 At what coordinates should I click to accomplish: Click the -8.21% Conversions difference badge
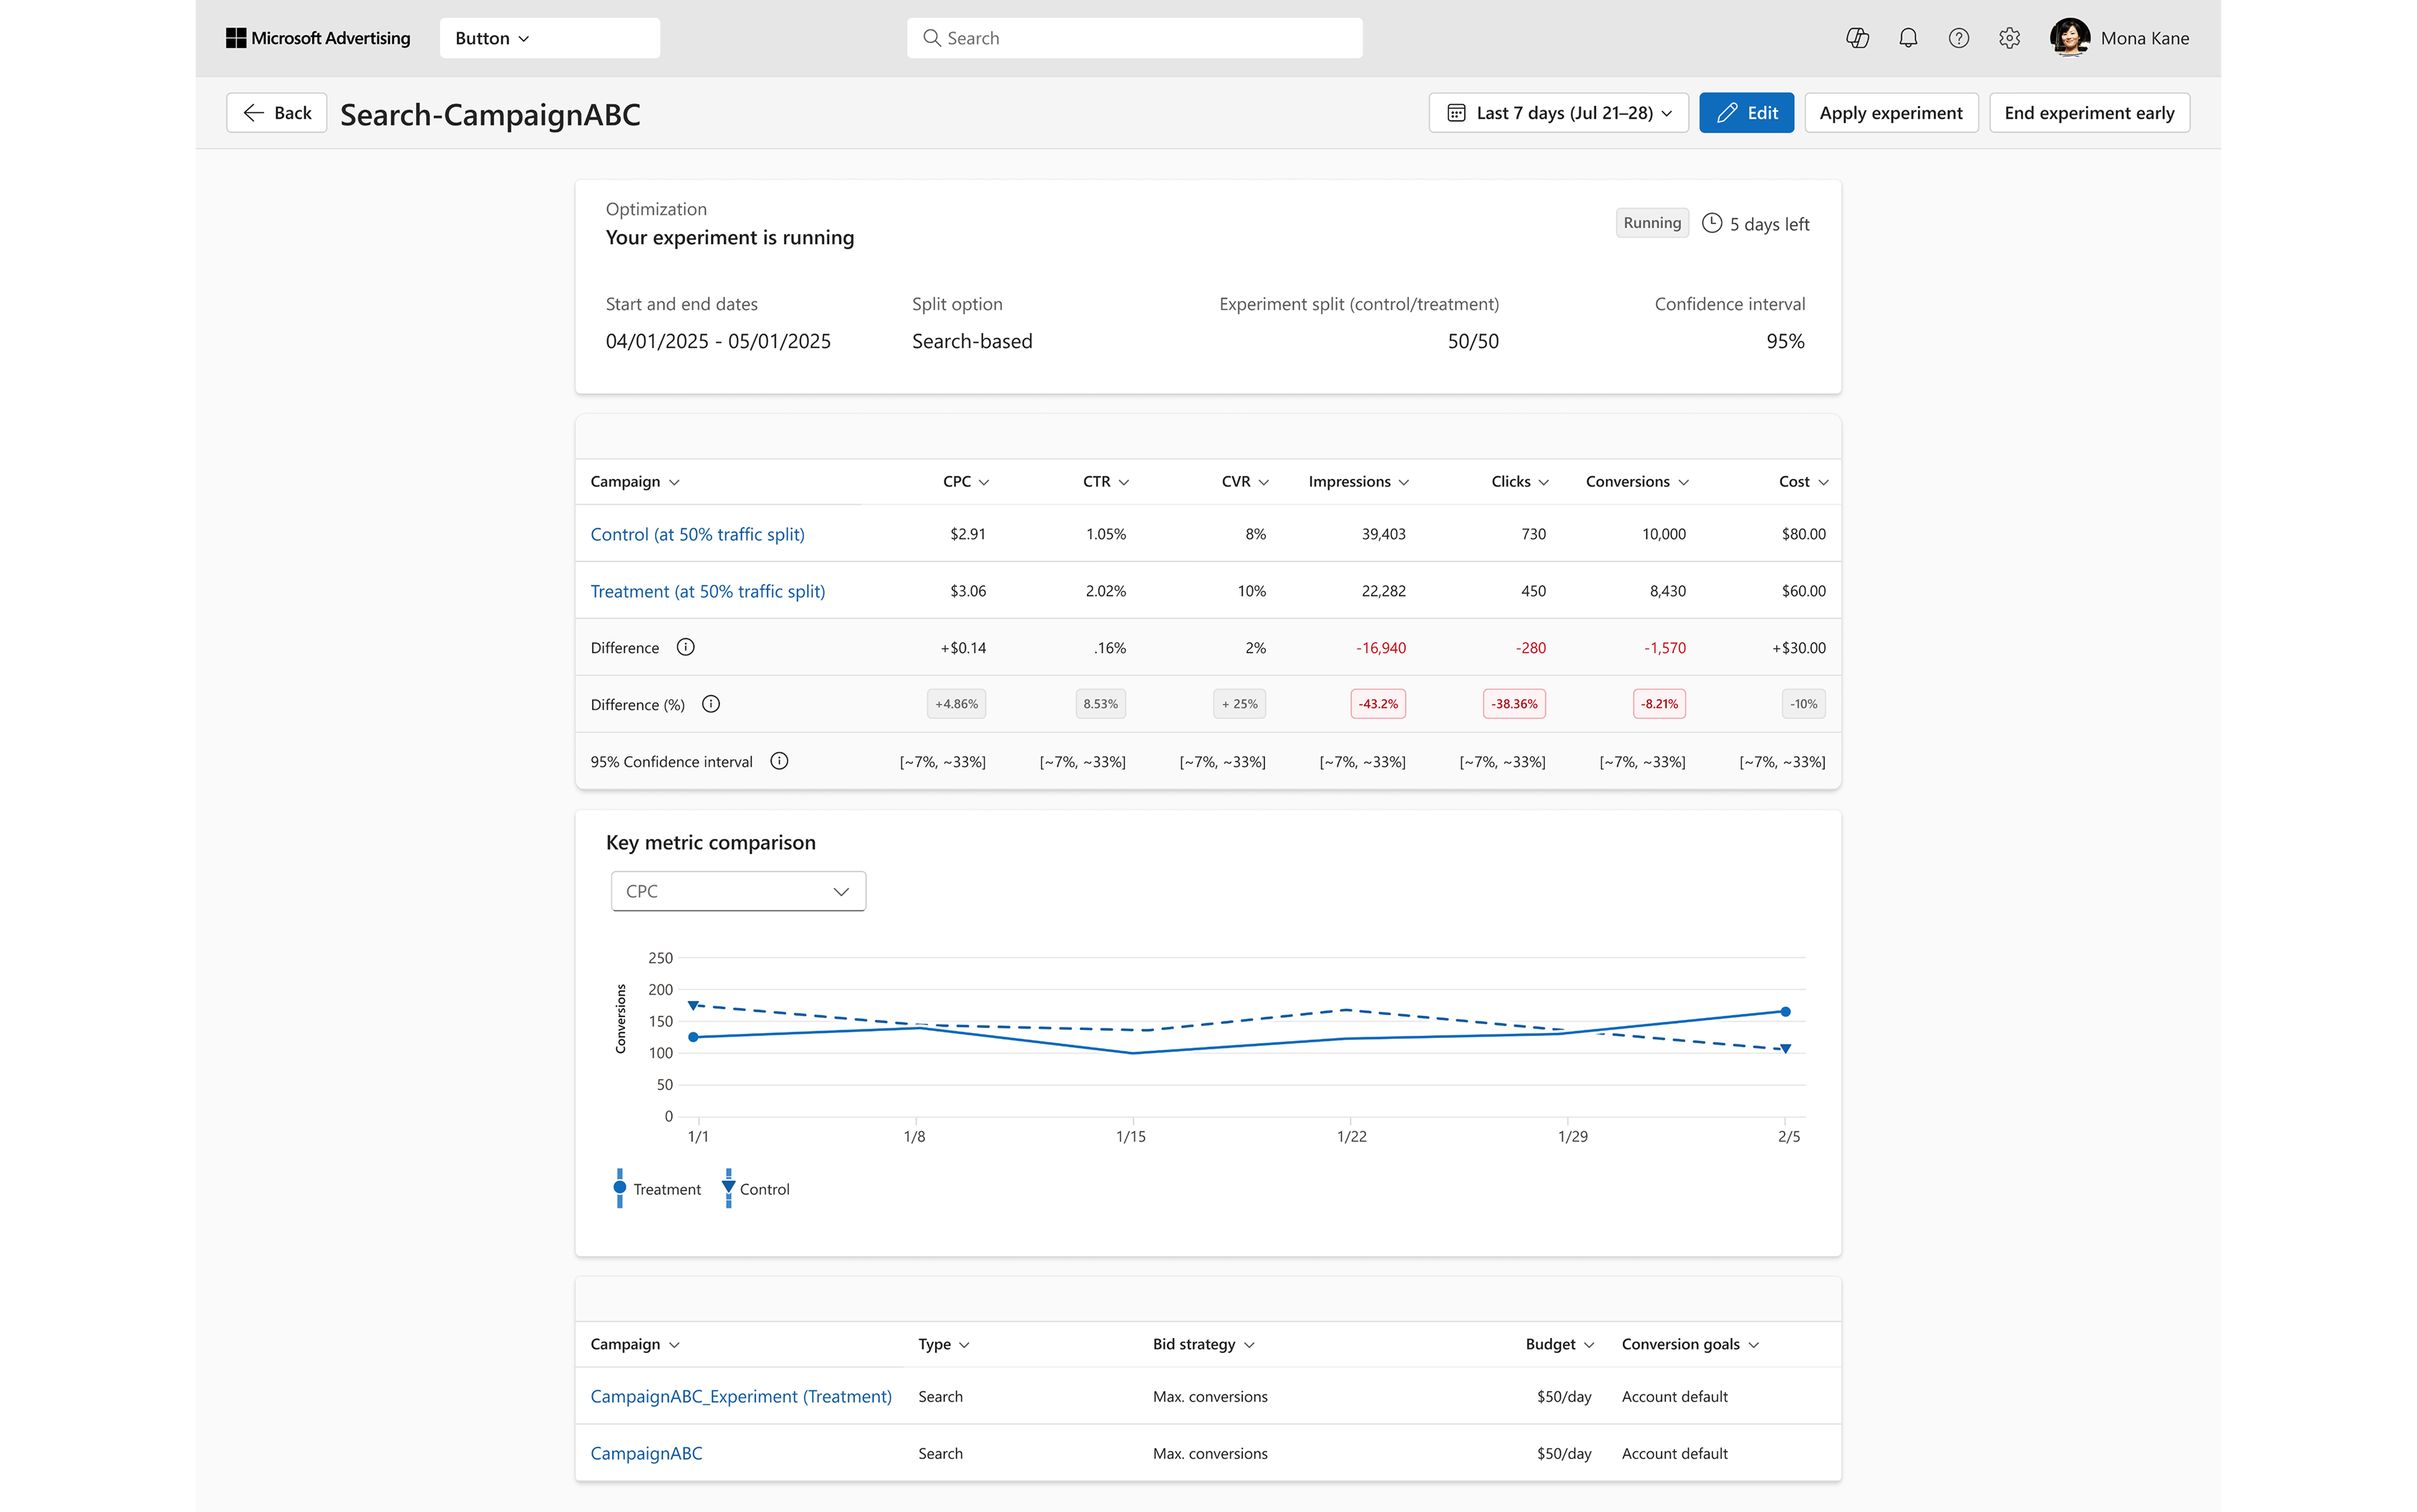(1660, 704)
